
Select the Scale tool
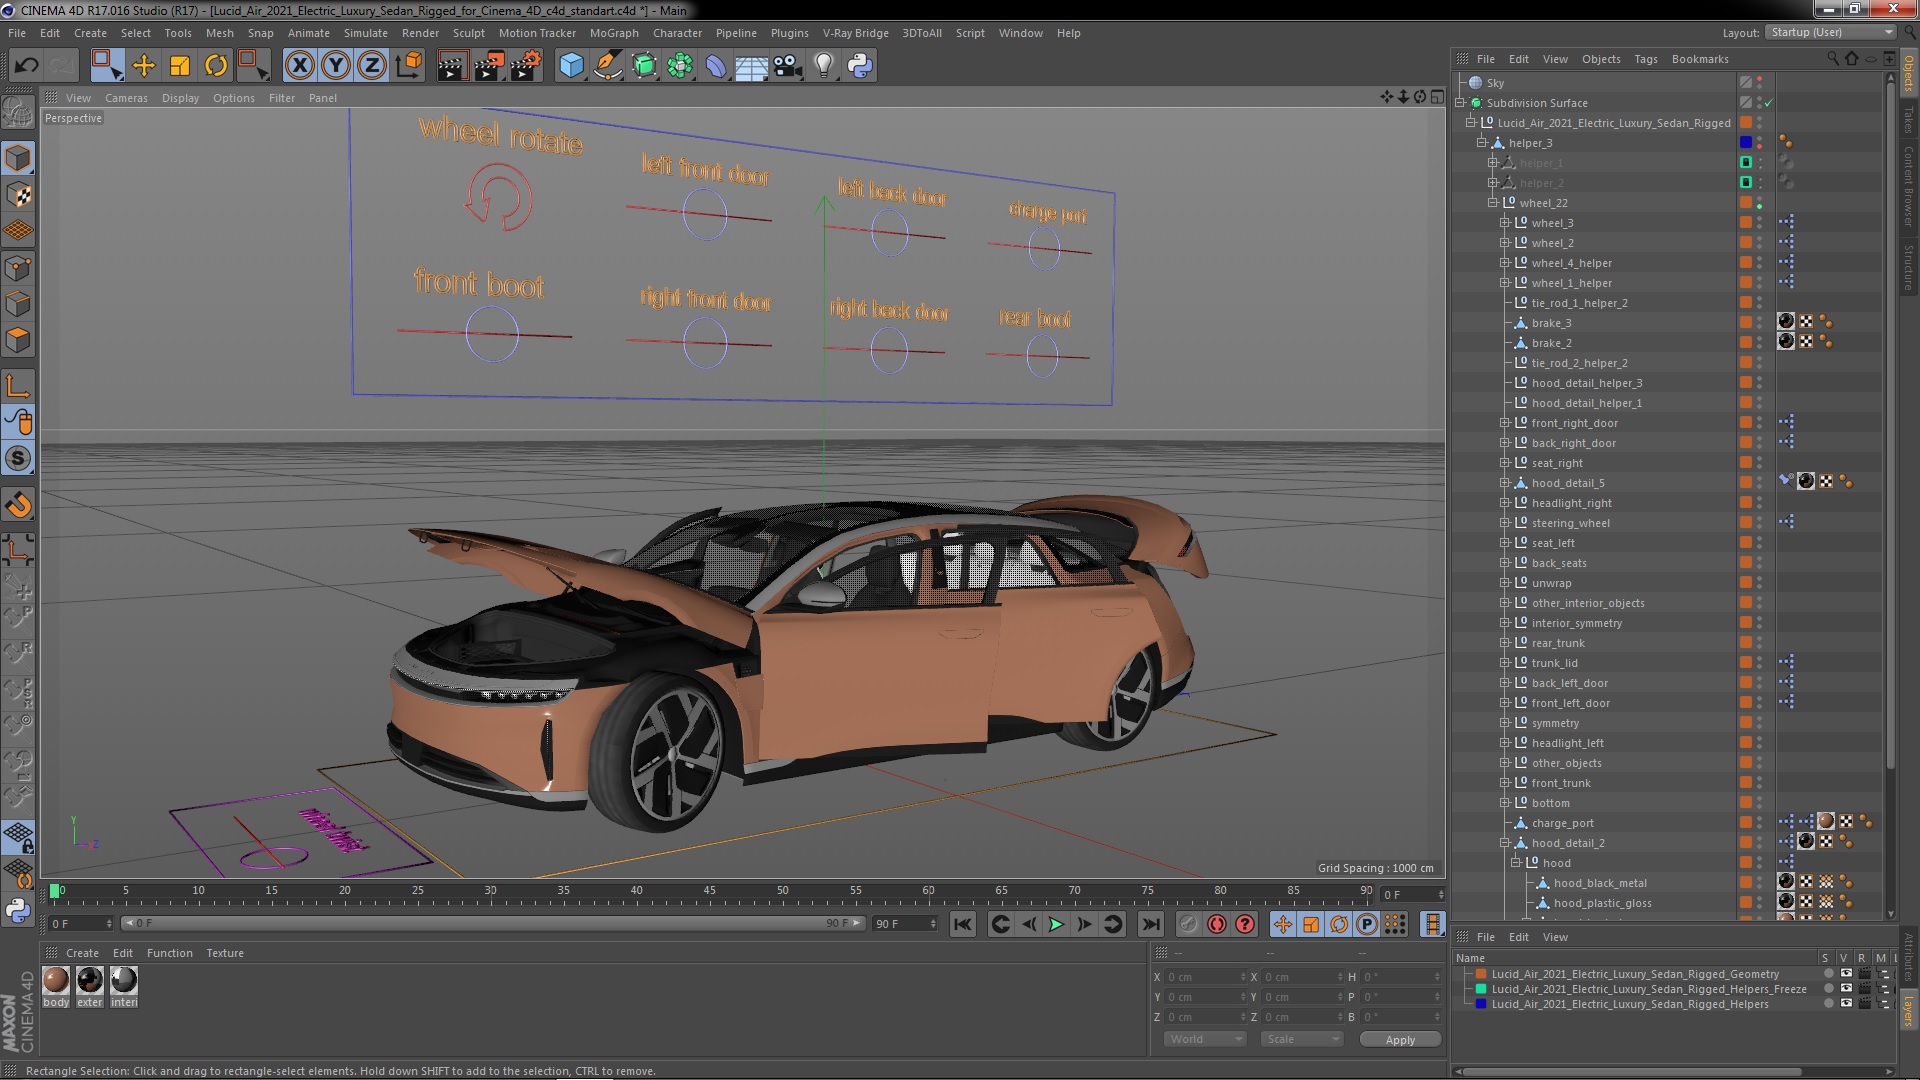click(x=180, y=66)
